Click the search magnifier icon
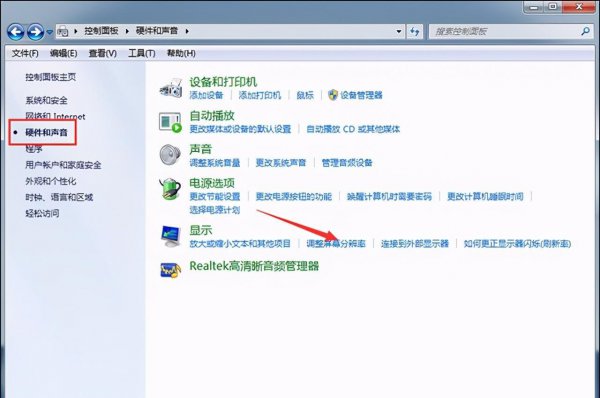600x398 pixels. coord(585,31)
